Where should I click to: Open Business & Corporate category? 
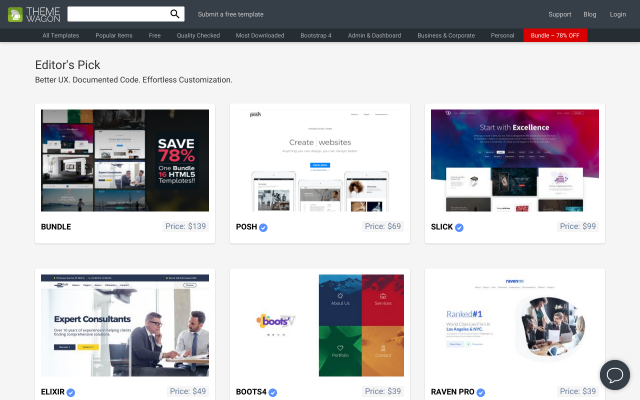point(446,36)
